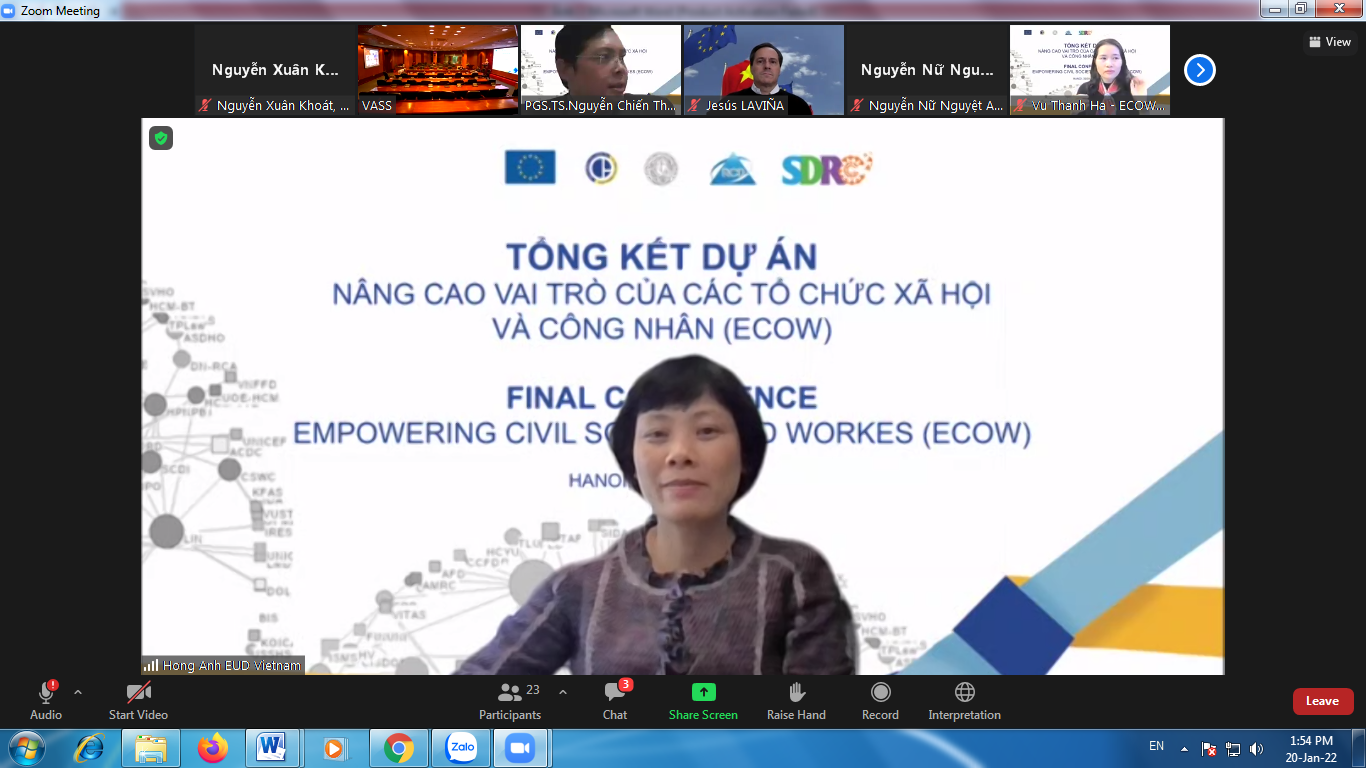Select Nguyễn Xuân Khoát participant tile
This screenshot has height=768, width=1366.
(x=275, y=70)
